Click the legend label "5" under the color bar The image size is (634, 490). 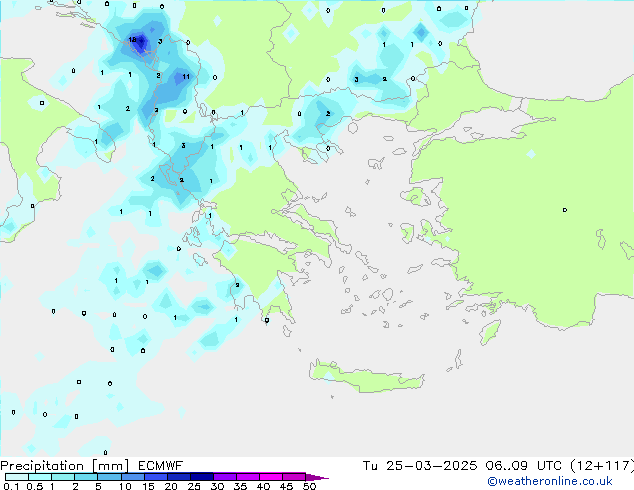click(x=98, y=486)
